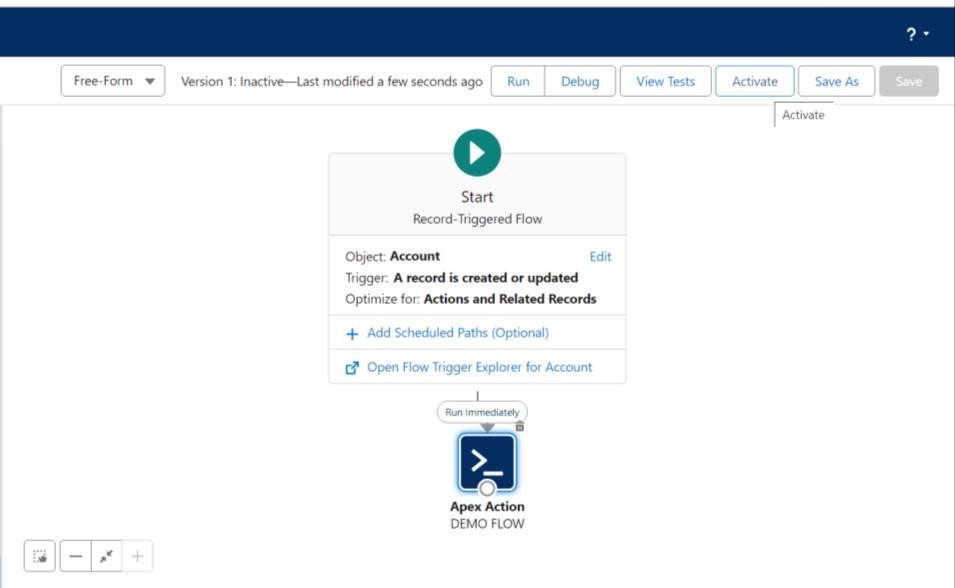Add Scheduled Paths (Optional)
The width and height of the screenshot is (955, 588).
[x=458, y=333]
